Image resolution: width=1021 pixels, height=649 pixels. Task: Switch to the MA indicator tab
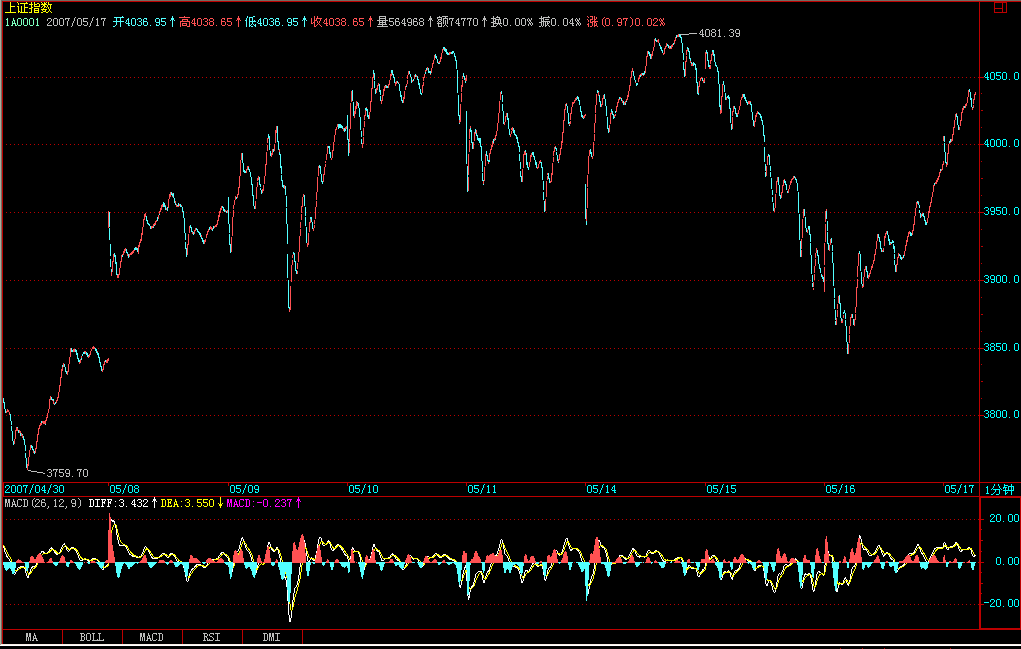pyautogui.click(x=32, y=637)
